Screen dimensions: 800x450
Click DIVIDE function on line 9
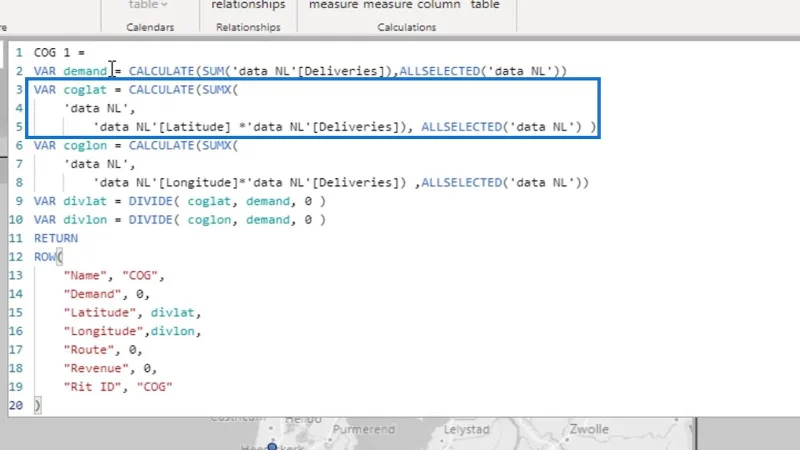coord(151,201)
